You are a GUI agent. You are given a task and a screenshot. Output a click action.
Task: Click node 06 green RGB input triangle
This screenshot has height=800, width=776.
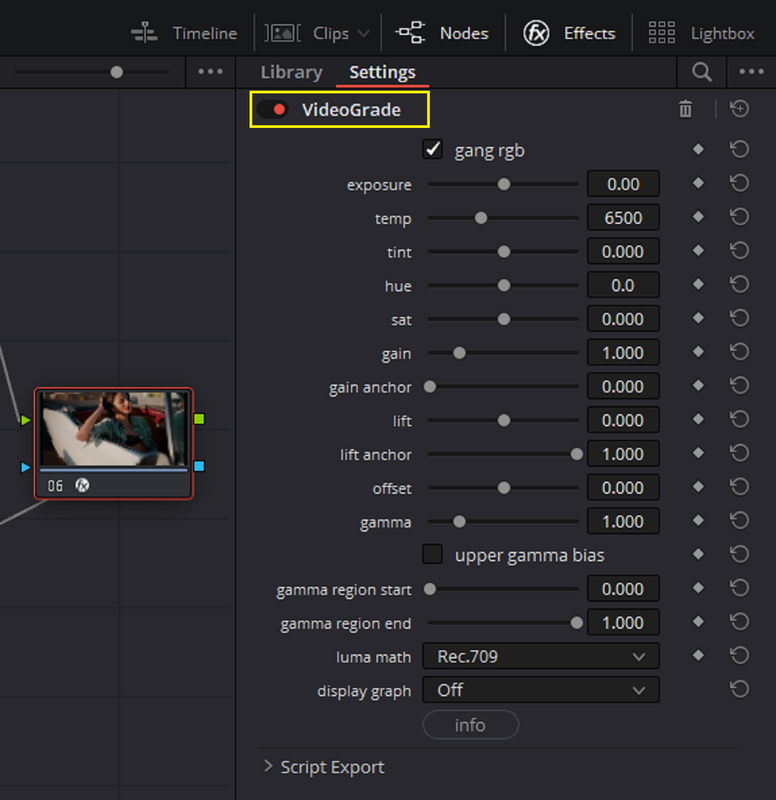pos(26,420)
